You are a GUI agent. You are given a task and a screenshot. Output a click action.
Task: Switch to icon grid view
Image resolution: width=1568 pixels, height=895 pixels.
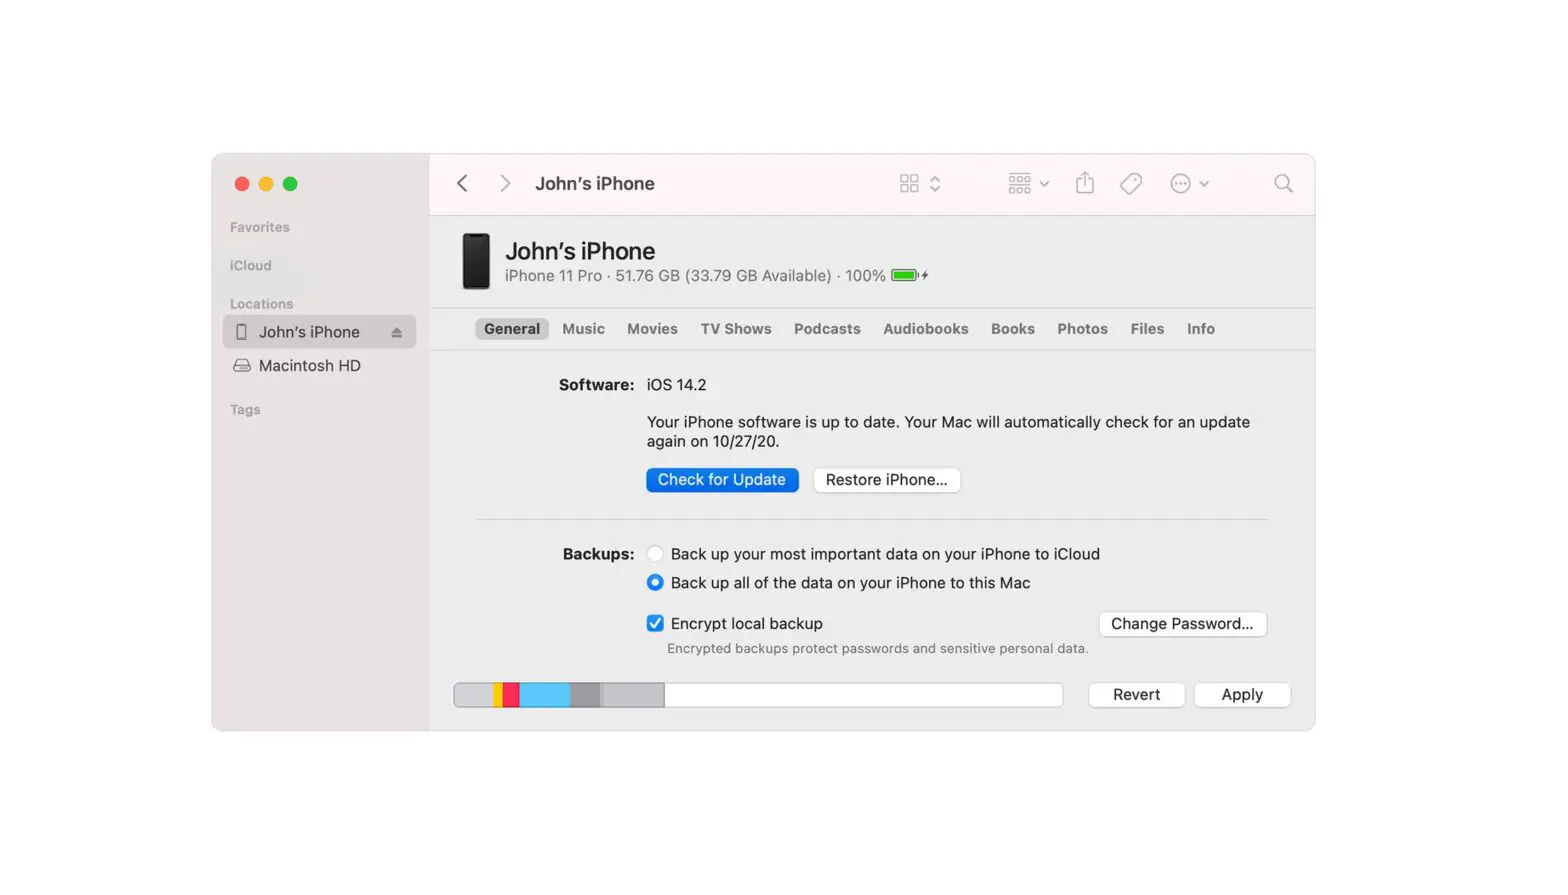[x=908, y=183]
